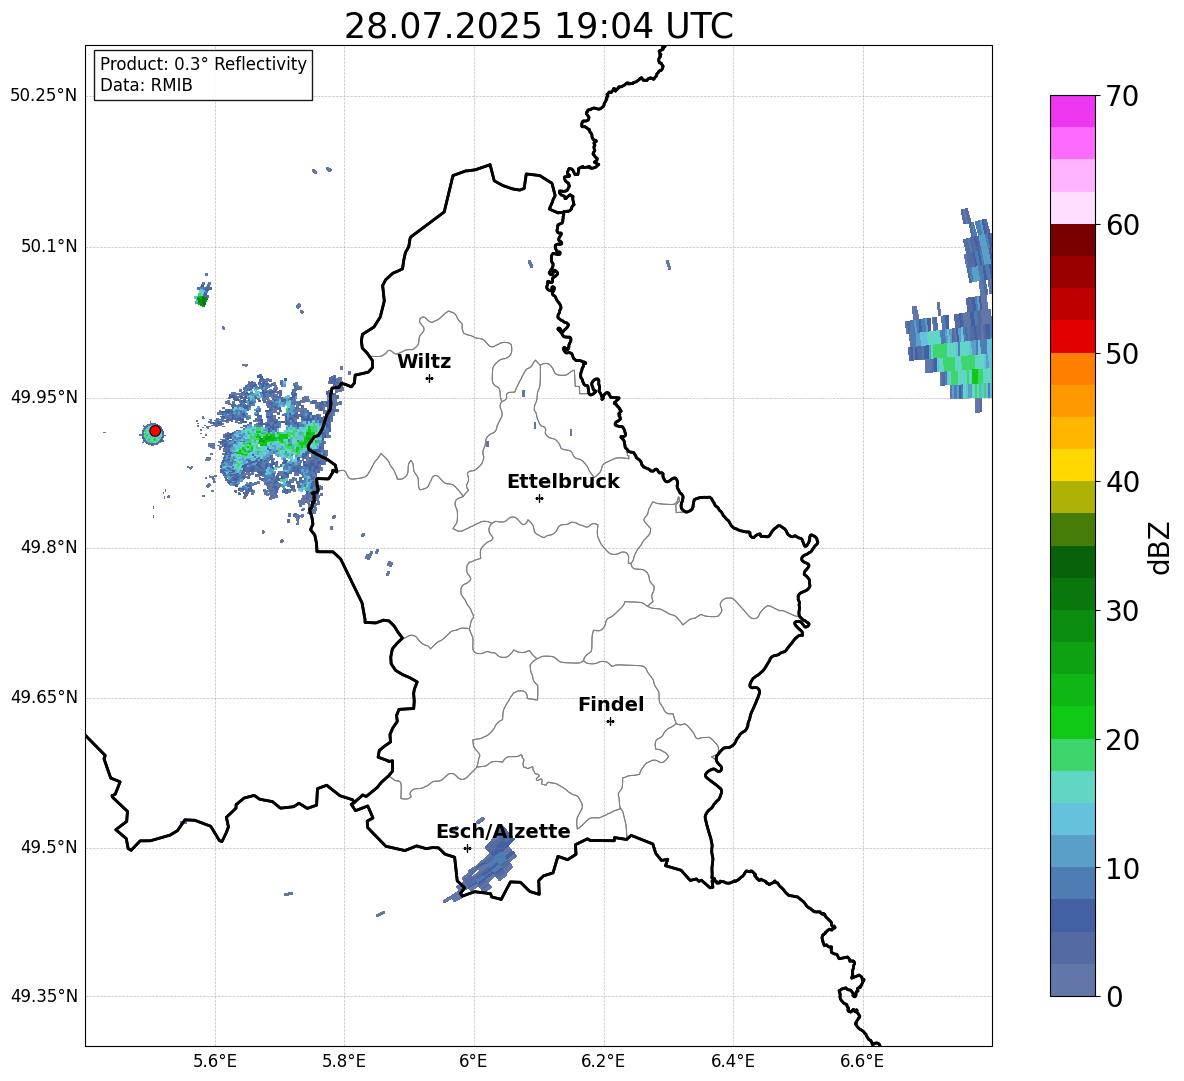This screenshot has width=1184, height=1081.
Task: Click the latitude label "49.95°N"
Action: 44,396
